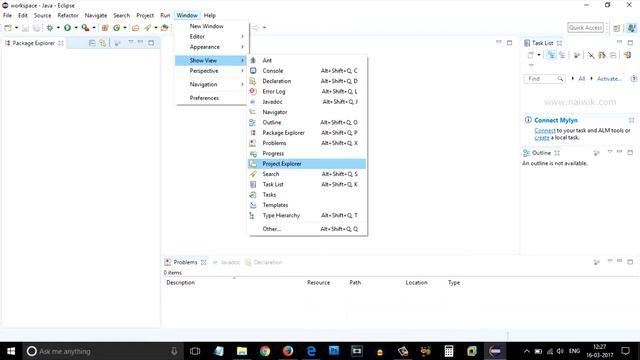
Task: Open the Navigation submenu
Action: click(x=211, y=84)
